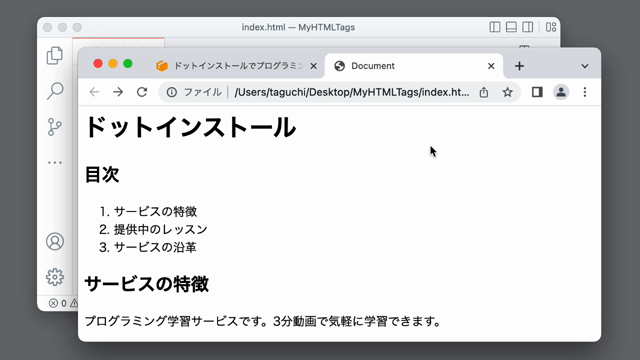The image size is (640, 360).
Task: Bookmark this page with star icon
Action: pos(507,92)
